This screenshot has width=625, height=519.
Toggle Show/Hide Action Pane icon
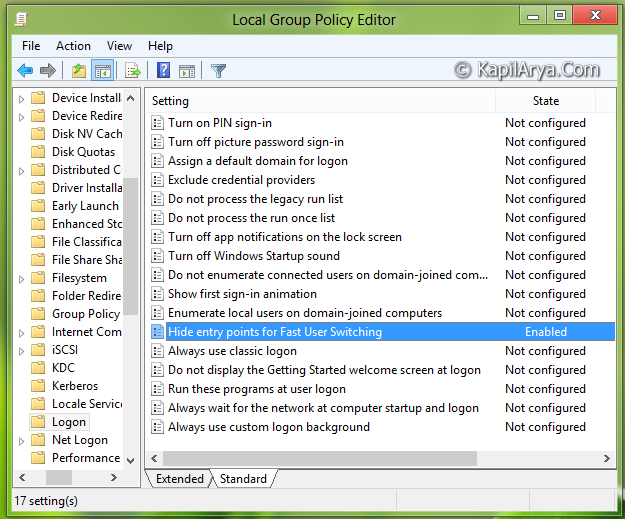point(186,70)
